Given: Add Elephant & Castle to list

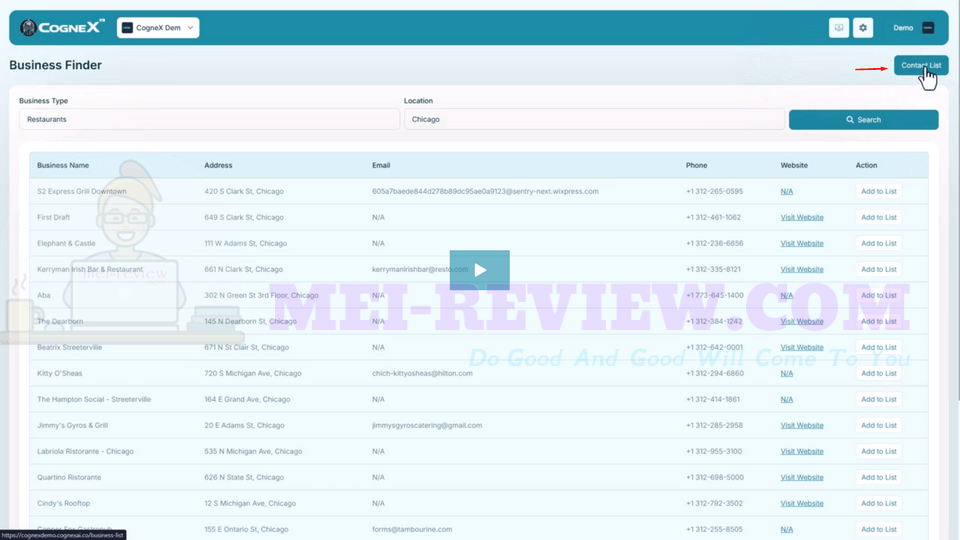Looking at the screenshot, I should tap(879, 244).
